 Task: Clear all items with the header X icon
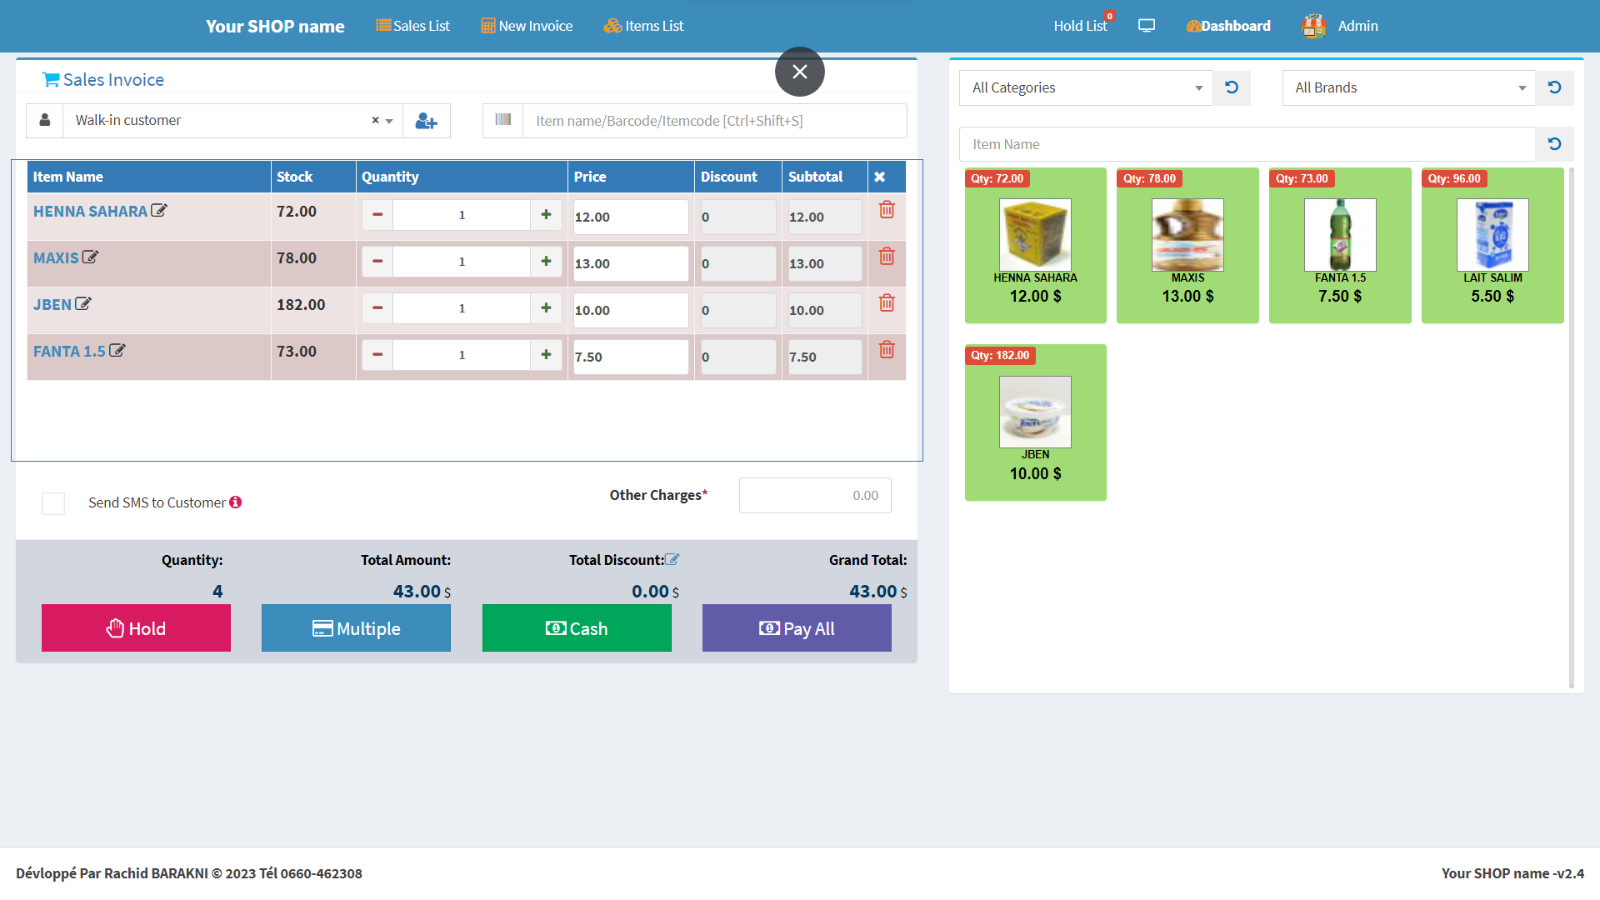pyautogui.click(x=879, y=177)
